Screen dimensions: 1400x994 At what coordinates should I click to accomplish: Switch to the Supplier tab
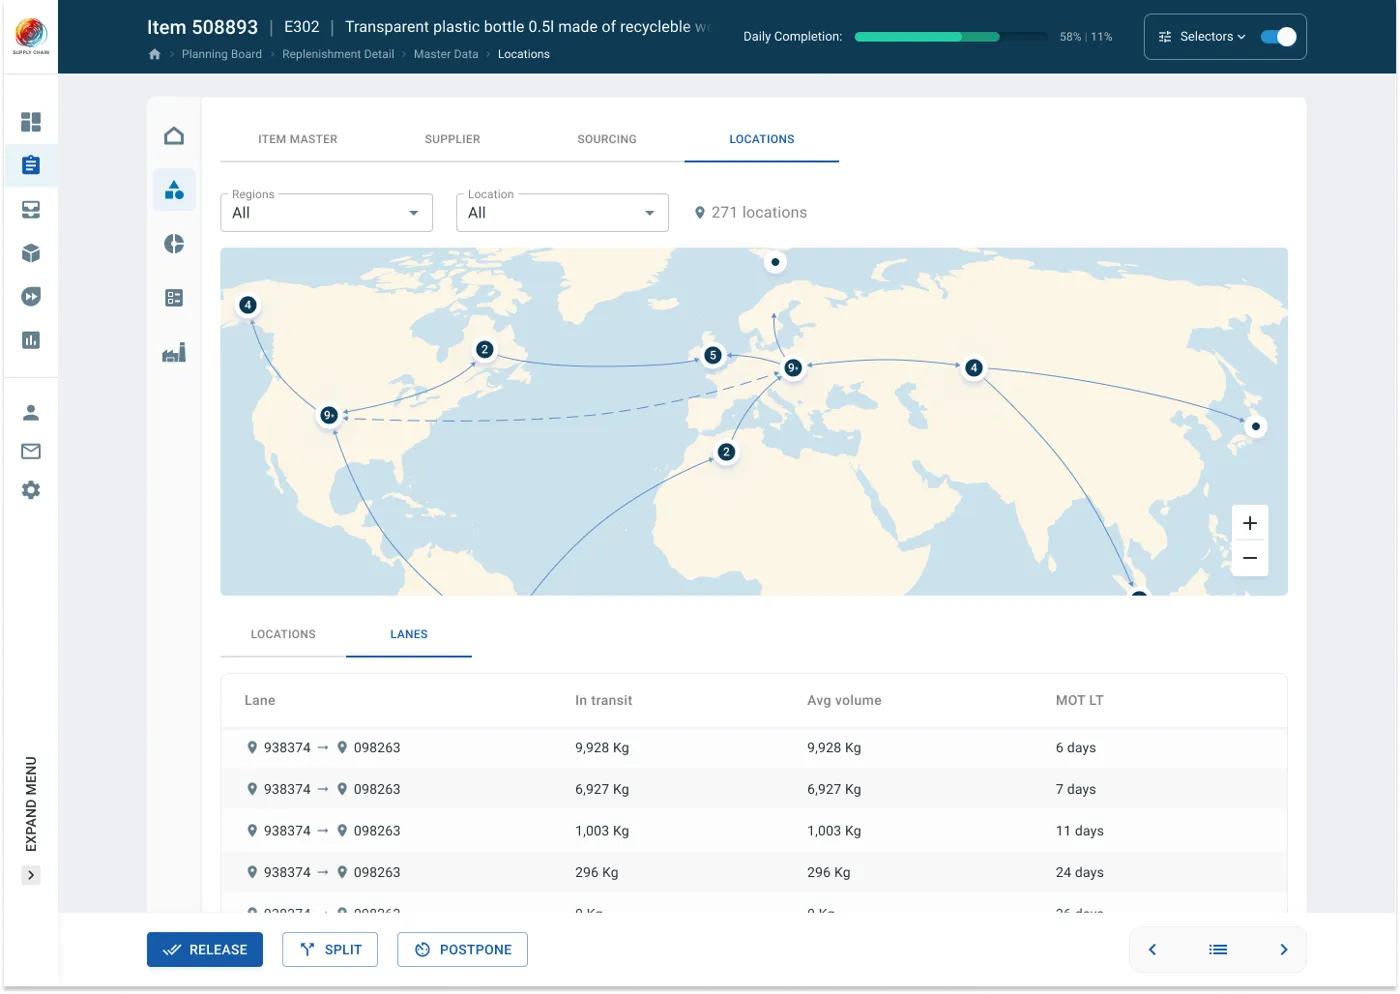(x=452, y=139)
